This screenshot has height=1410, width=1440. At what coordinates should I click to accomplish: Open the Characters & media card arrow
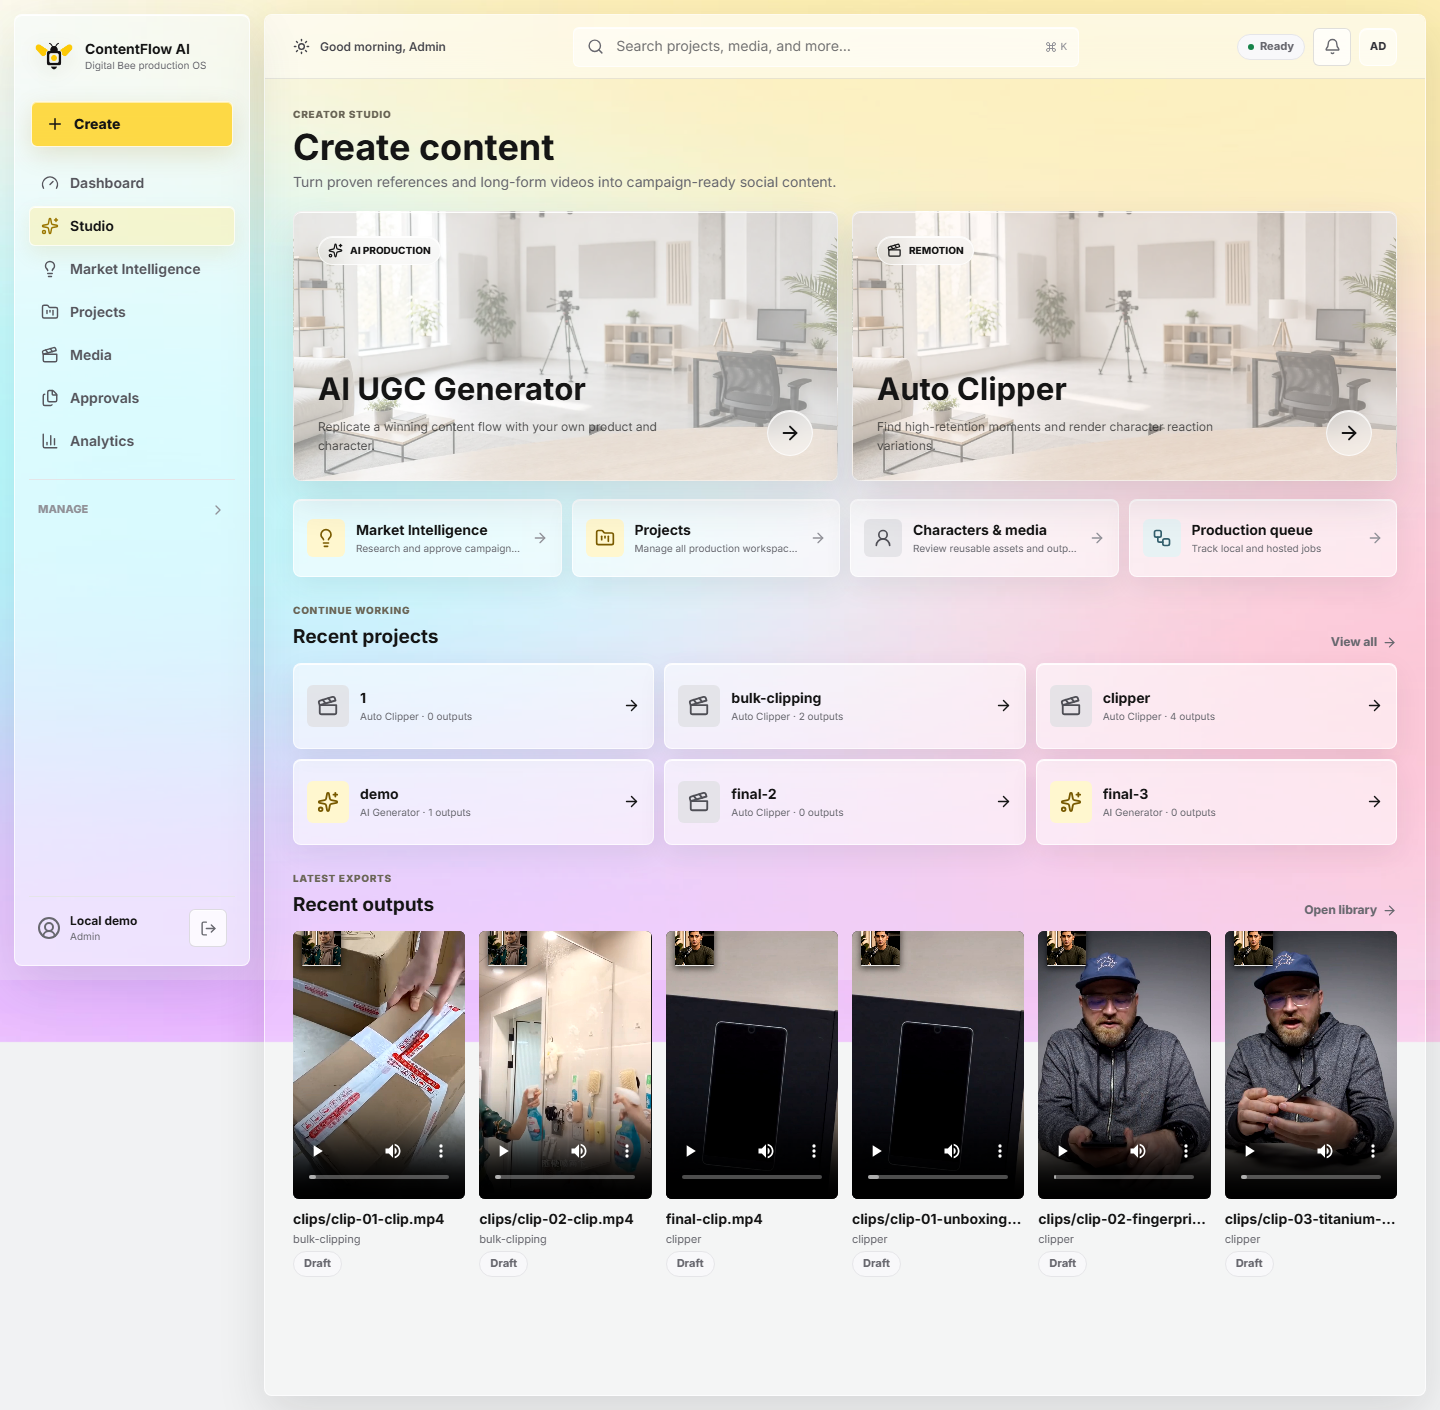pos(1097,538)
